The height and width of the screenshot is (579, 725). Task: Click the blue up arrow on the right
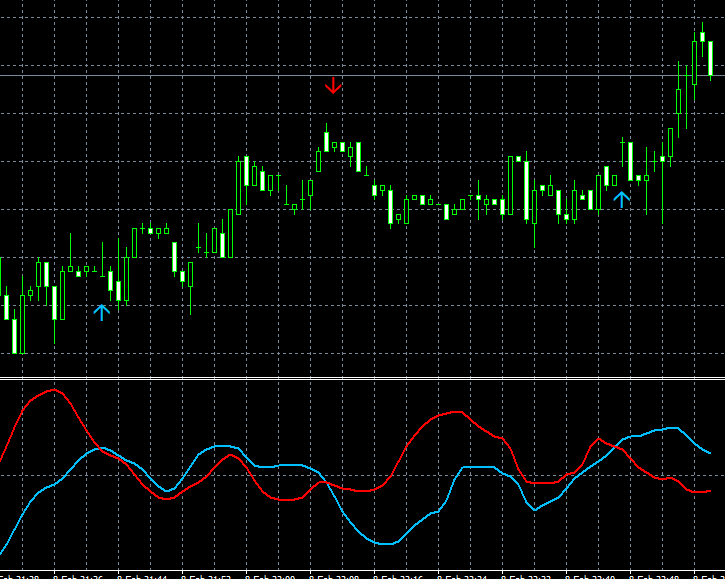[622, 199]
